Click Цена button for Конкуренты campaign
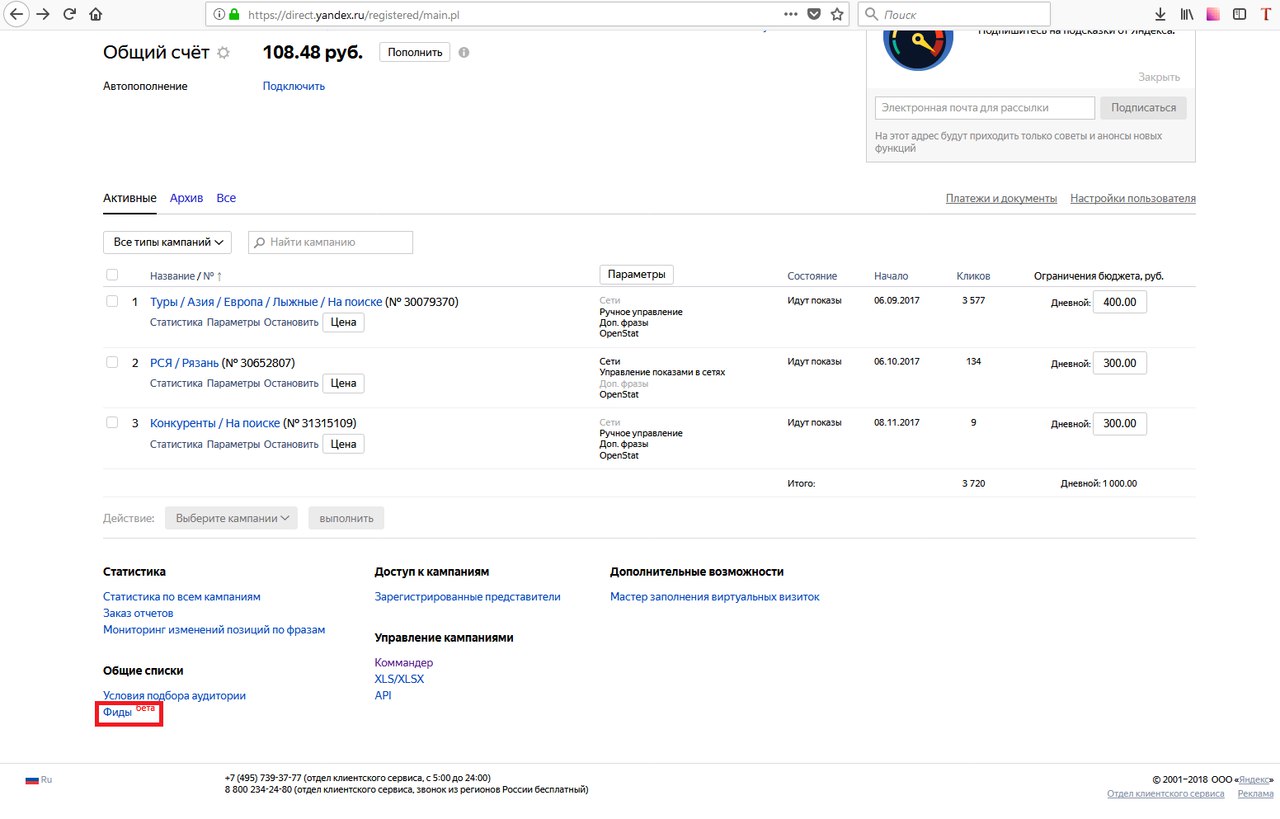The width and height of the screenshot is (1280, 819). coord(343,444)
